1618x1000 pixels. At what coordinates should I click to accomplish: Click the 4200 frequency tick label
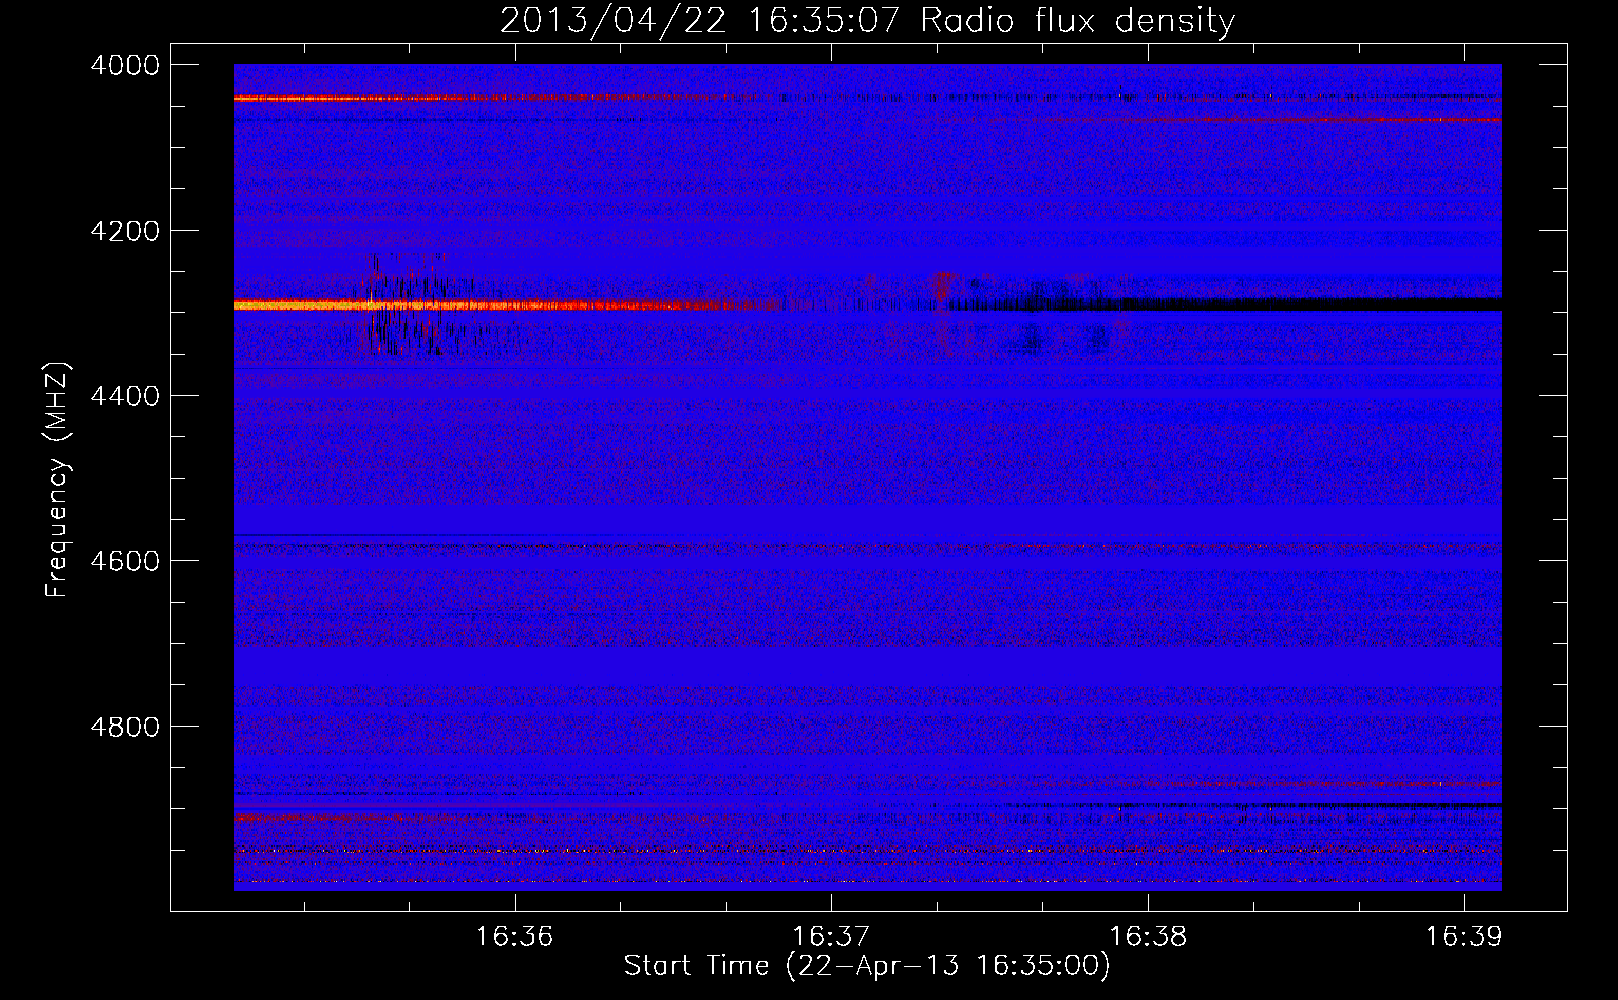coord(125,231)
